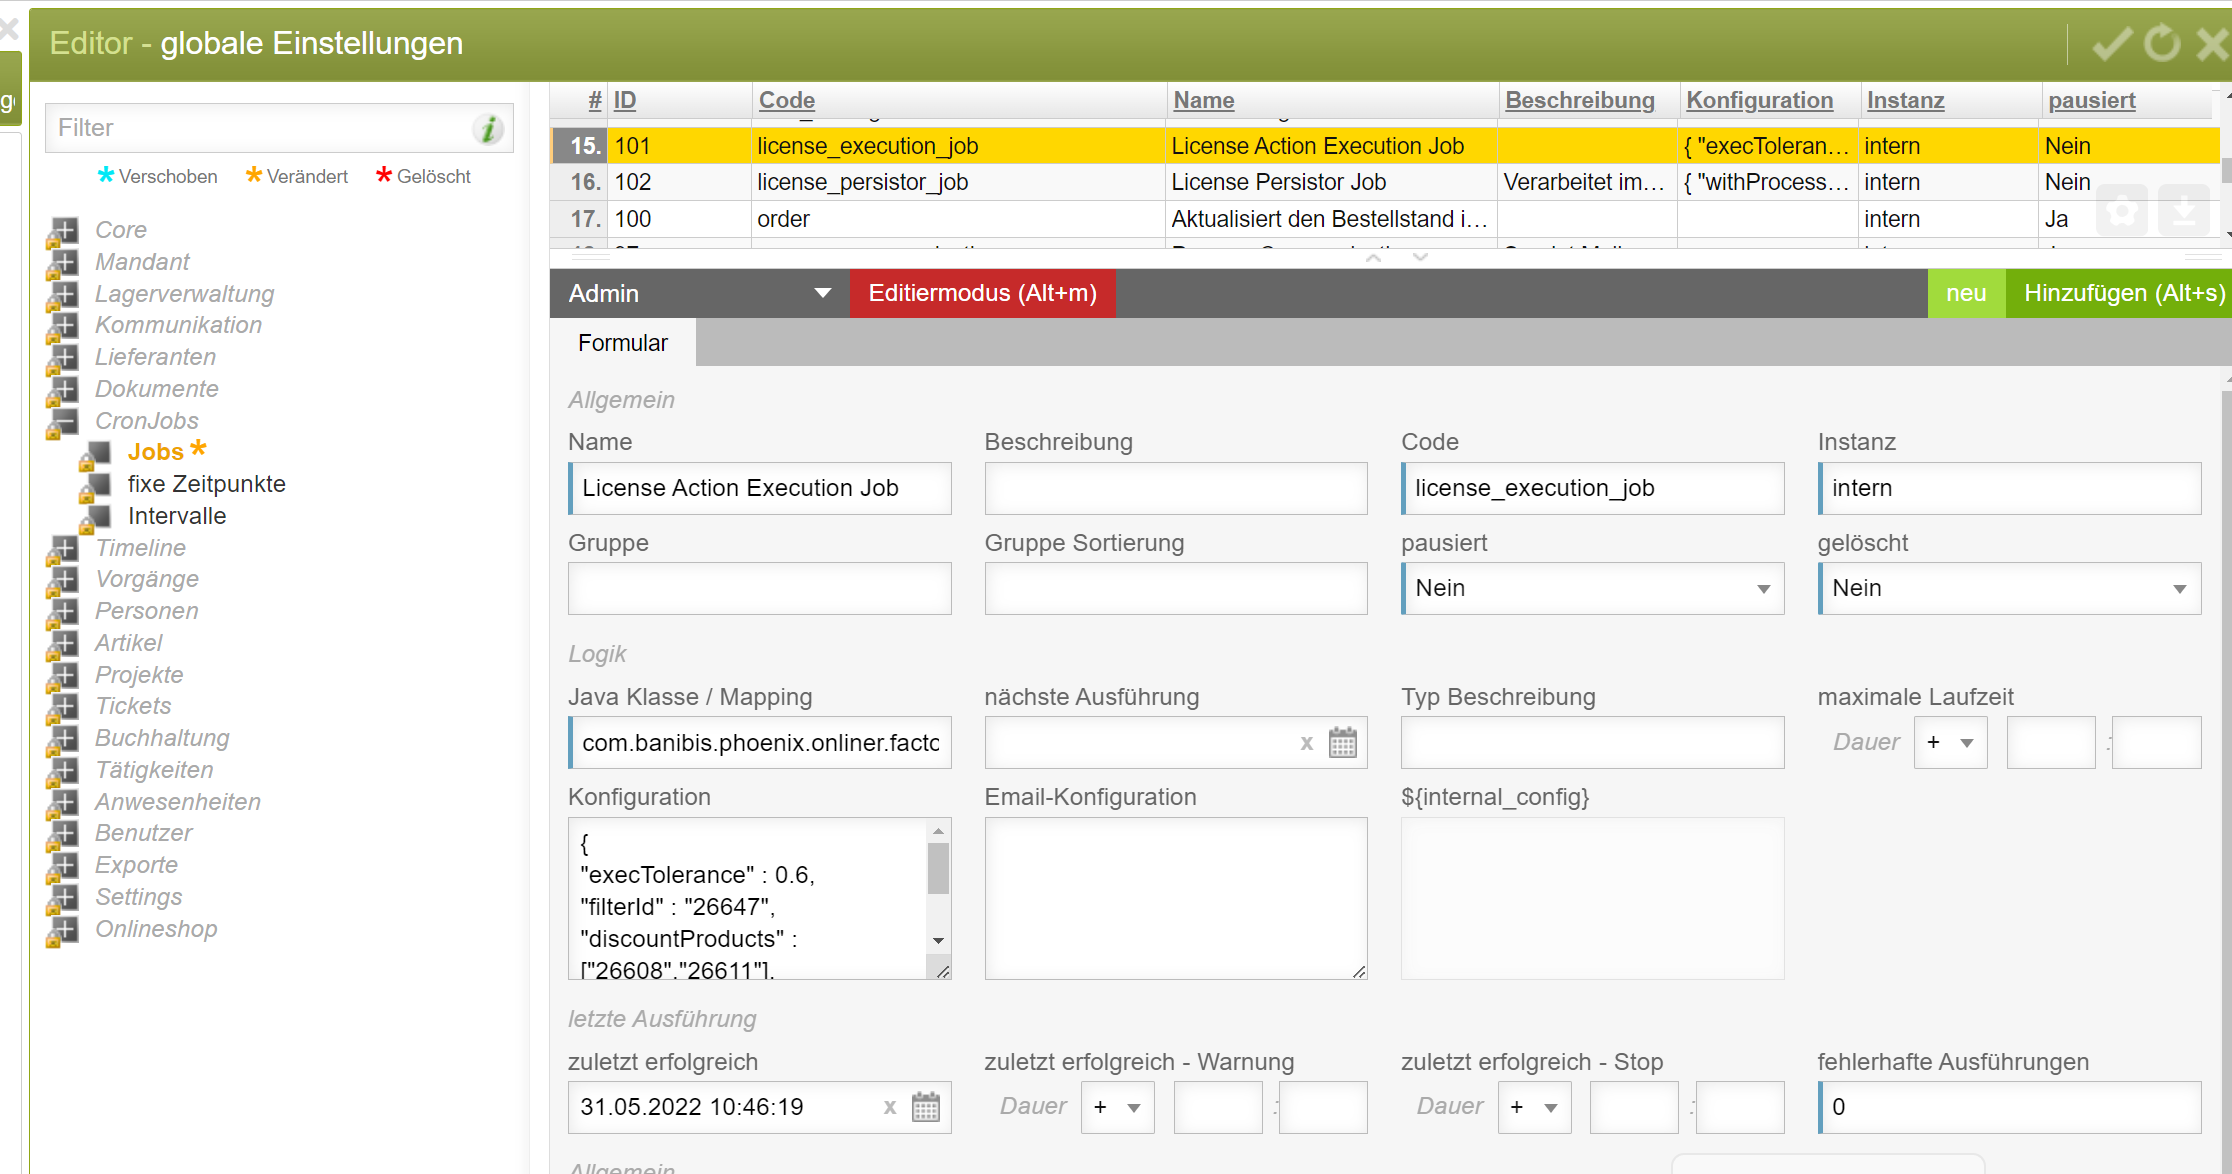Click fehlerhafte Ausführungen field
2232x1174 pixels.
click(2009, 1107)
